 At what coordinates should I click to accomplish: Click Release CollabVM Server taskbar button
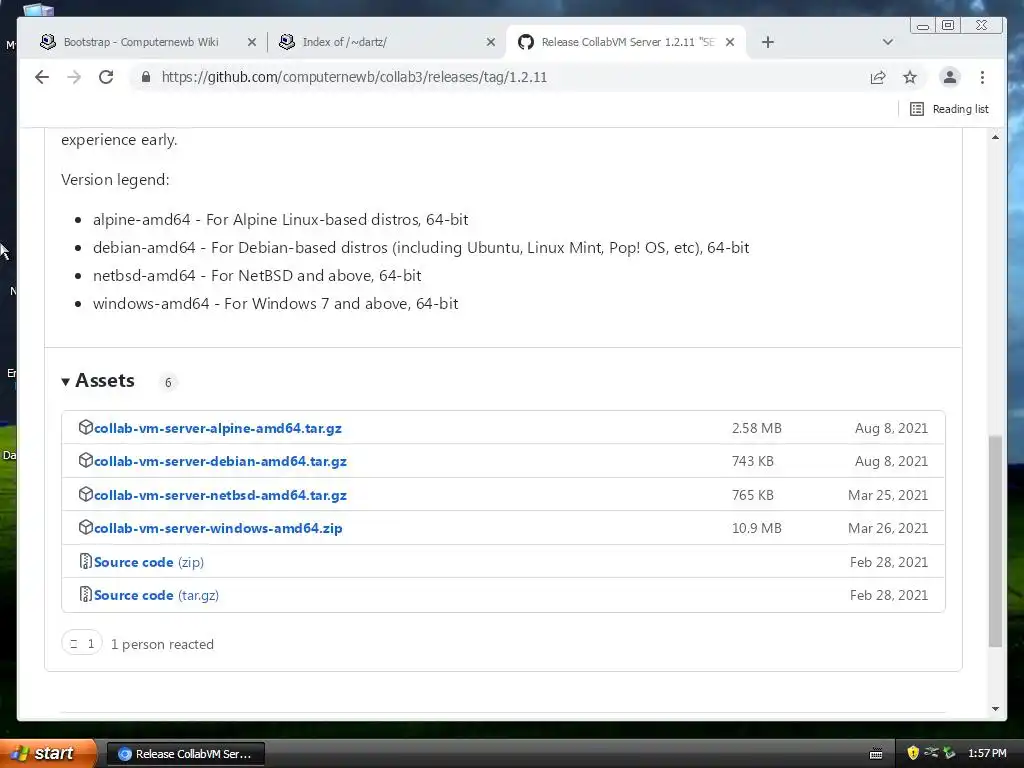pos(185,754)
